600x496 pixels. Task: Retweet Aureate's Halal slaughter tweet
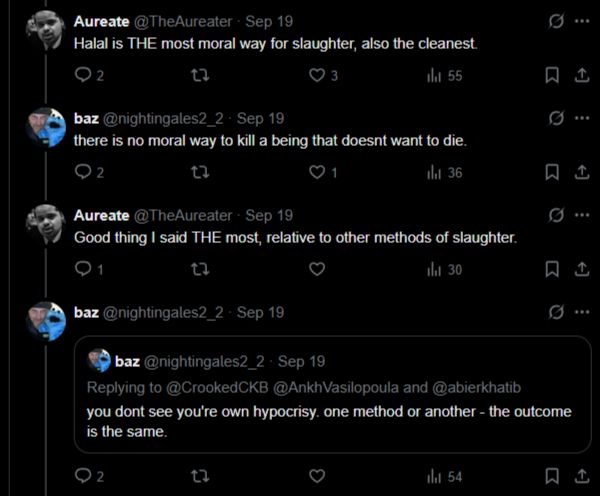coord(199,75)
